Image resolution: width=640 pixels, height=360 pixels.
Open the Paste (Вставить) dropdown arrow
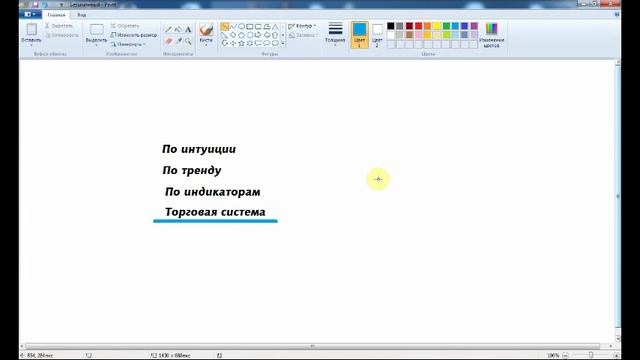(x=31, y=44)
